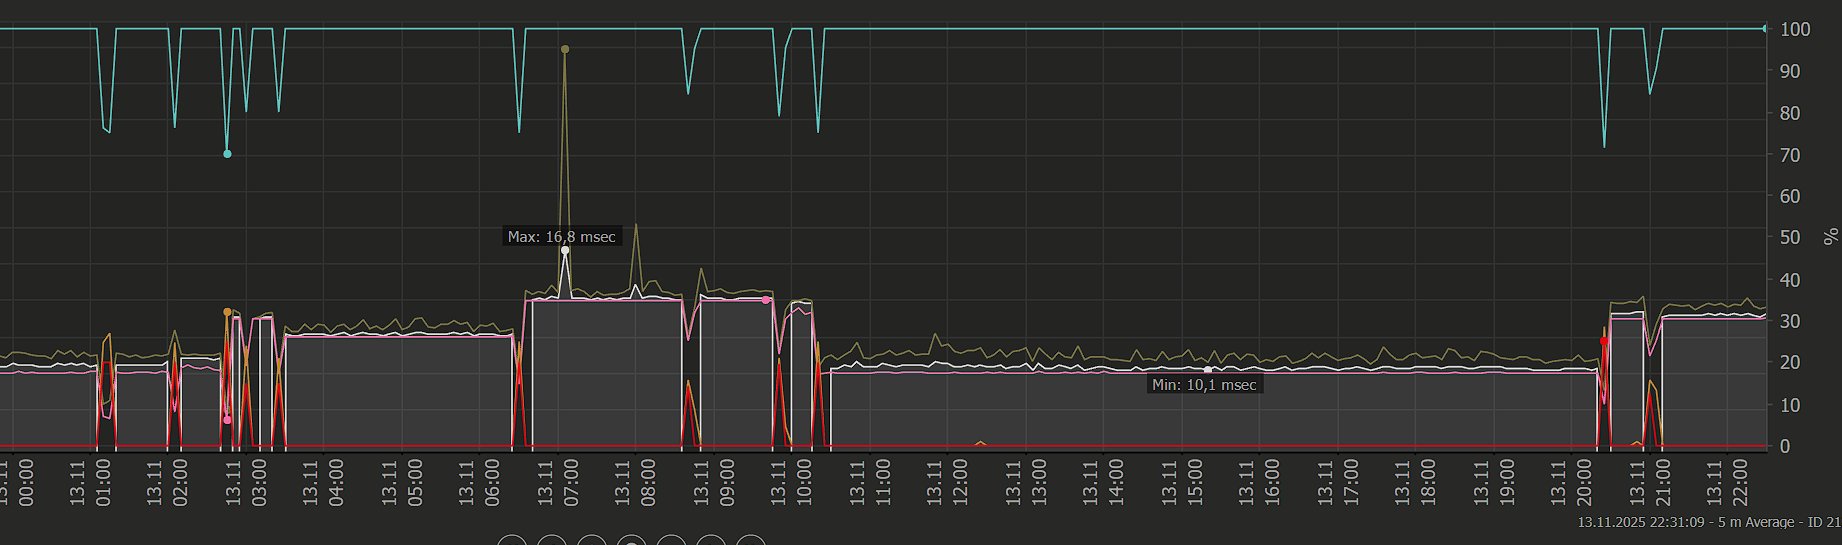This screenshot has height=545, width=1842.
Task: Click the "Max: 16,8 msec" label
Action: 561,237
